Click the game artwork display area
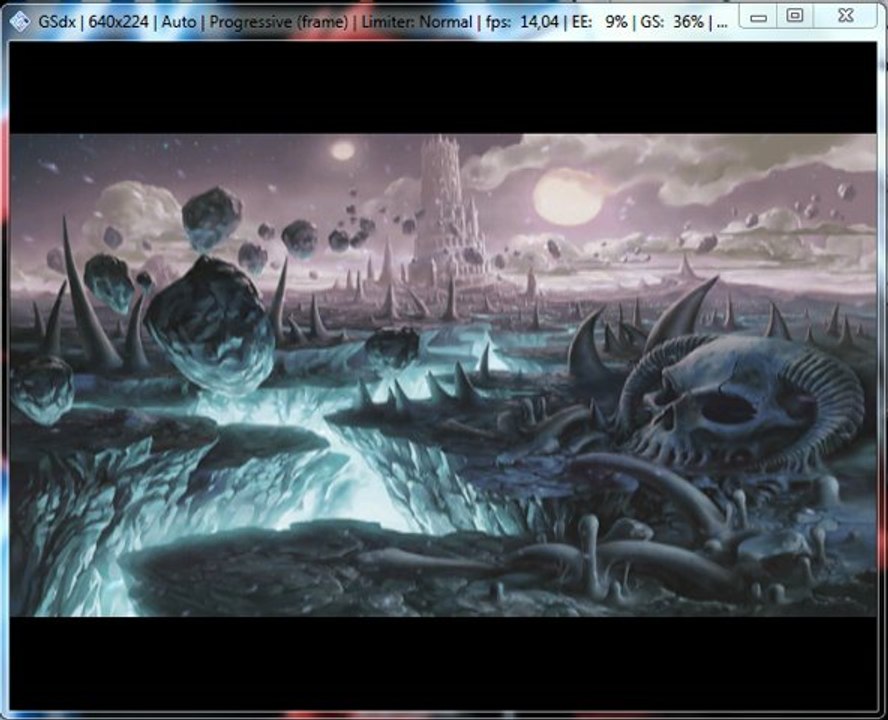The height and width of the screenshot is (720, 888). click(x=443, y=374)
